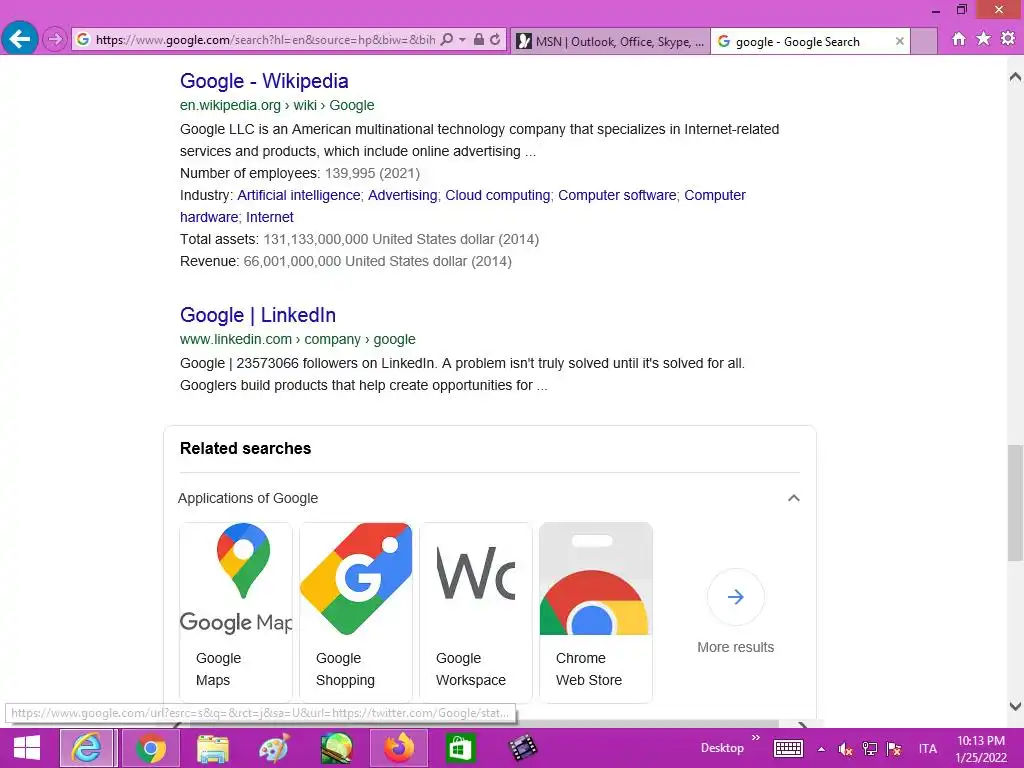1024x768 pixels.
Task: Expand the Desktop toolbar chevron
Action: pyautogui.click(x=756, y=738)
